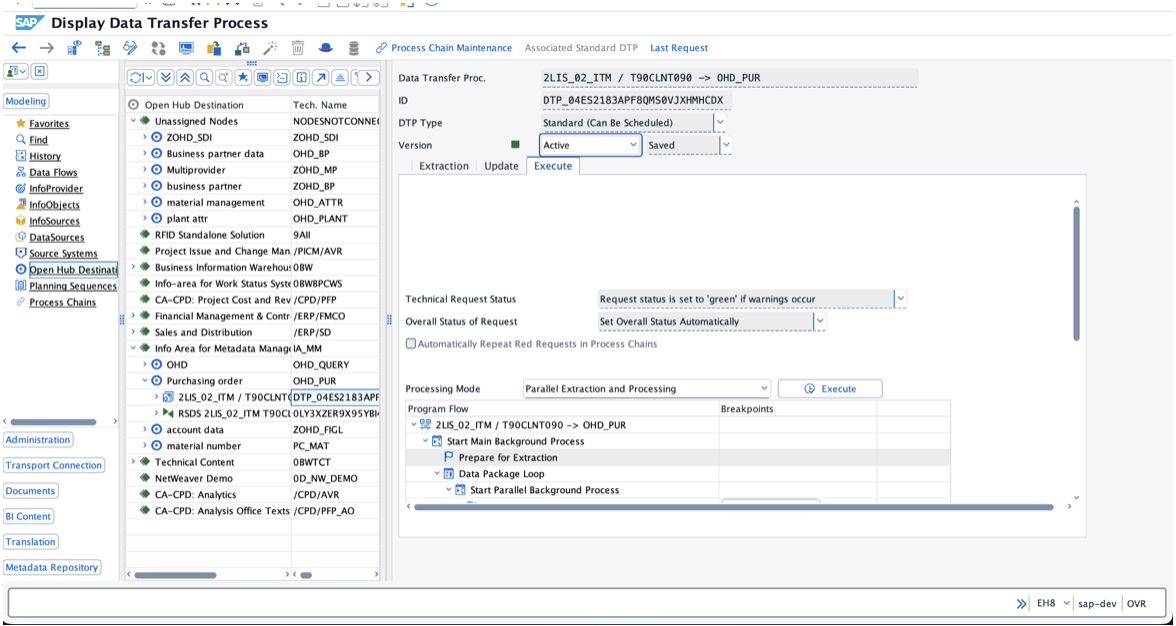Switch to the Update tab
1176x626 pixels.
coord(501,166)
